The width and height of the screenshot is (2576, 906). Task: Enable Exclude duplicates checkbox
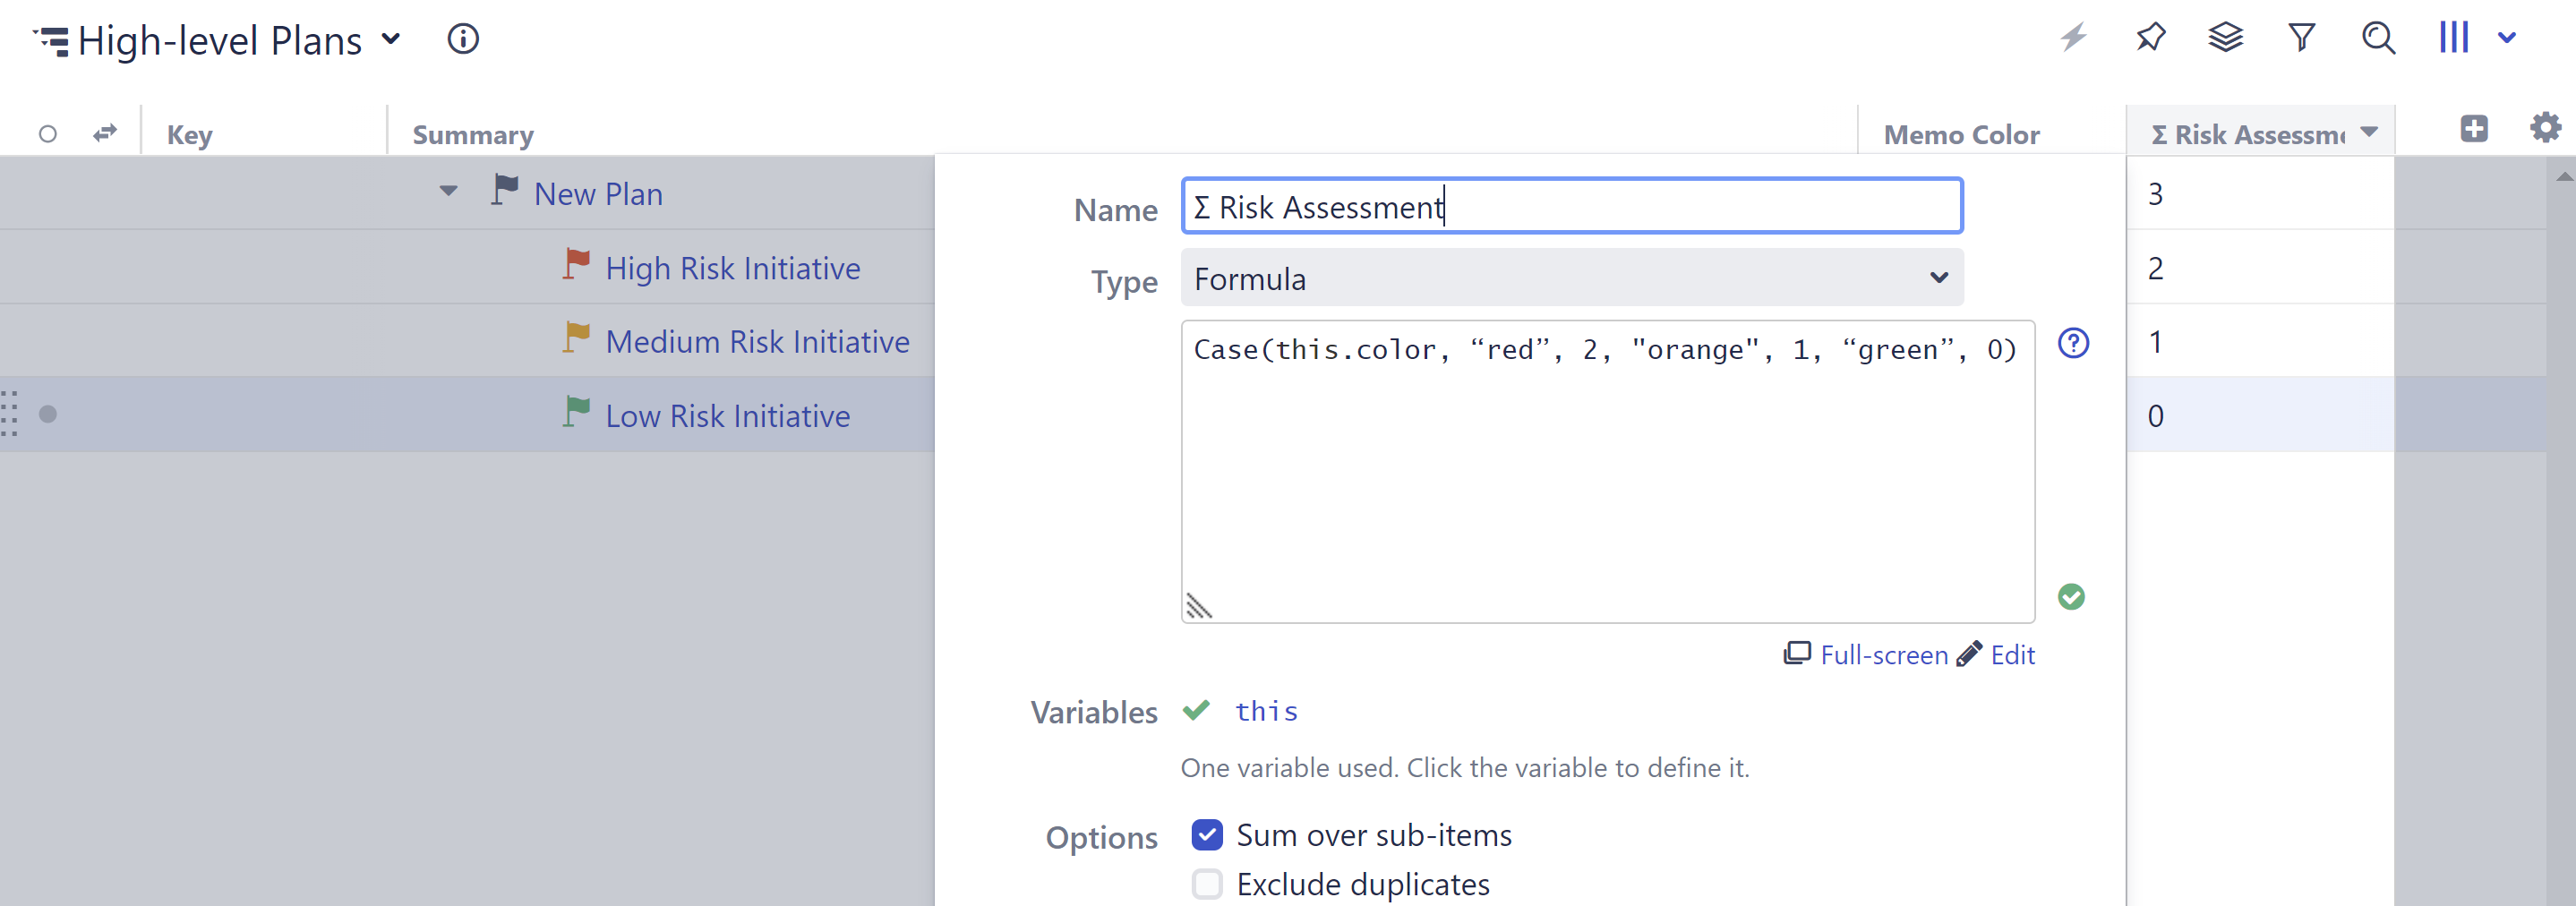tap(1207, 884)
